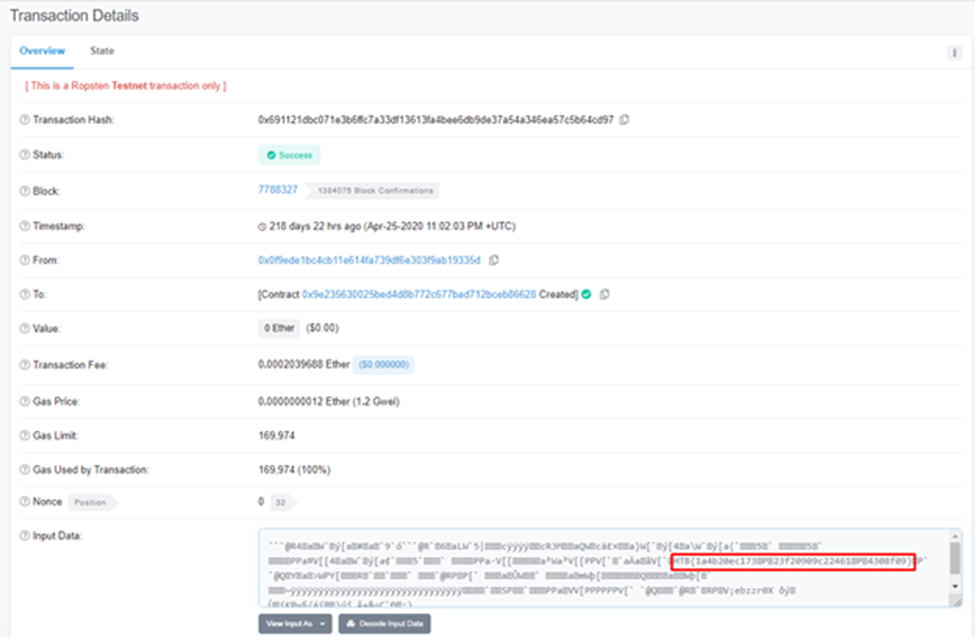Open block 7788327 link
The image size is (975, 637).
pyautogui.click(x=278, y=190)
